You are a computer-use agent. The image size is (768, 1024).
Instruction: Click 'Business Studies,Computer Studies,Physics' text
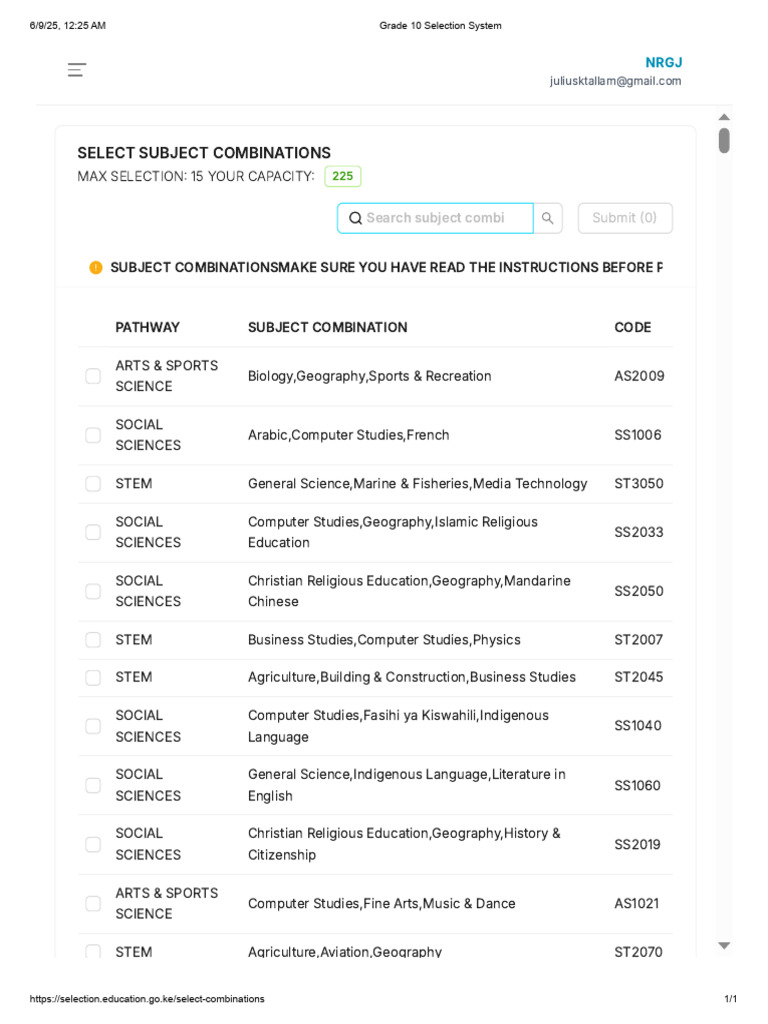(384, 639)
